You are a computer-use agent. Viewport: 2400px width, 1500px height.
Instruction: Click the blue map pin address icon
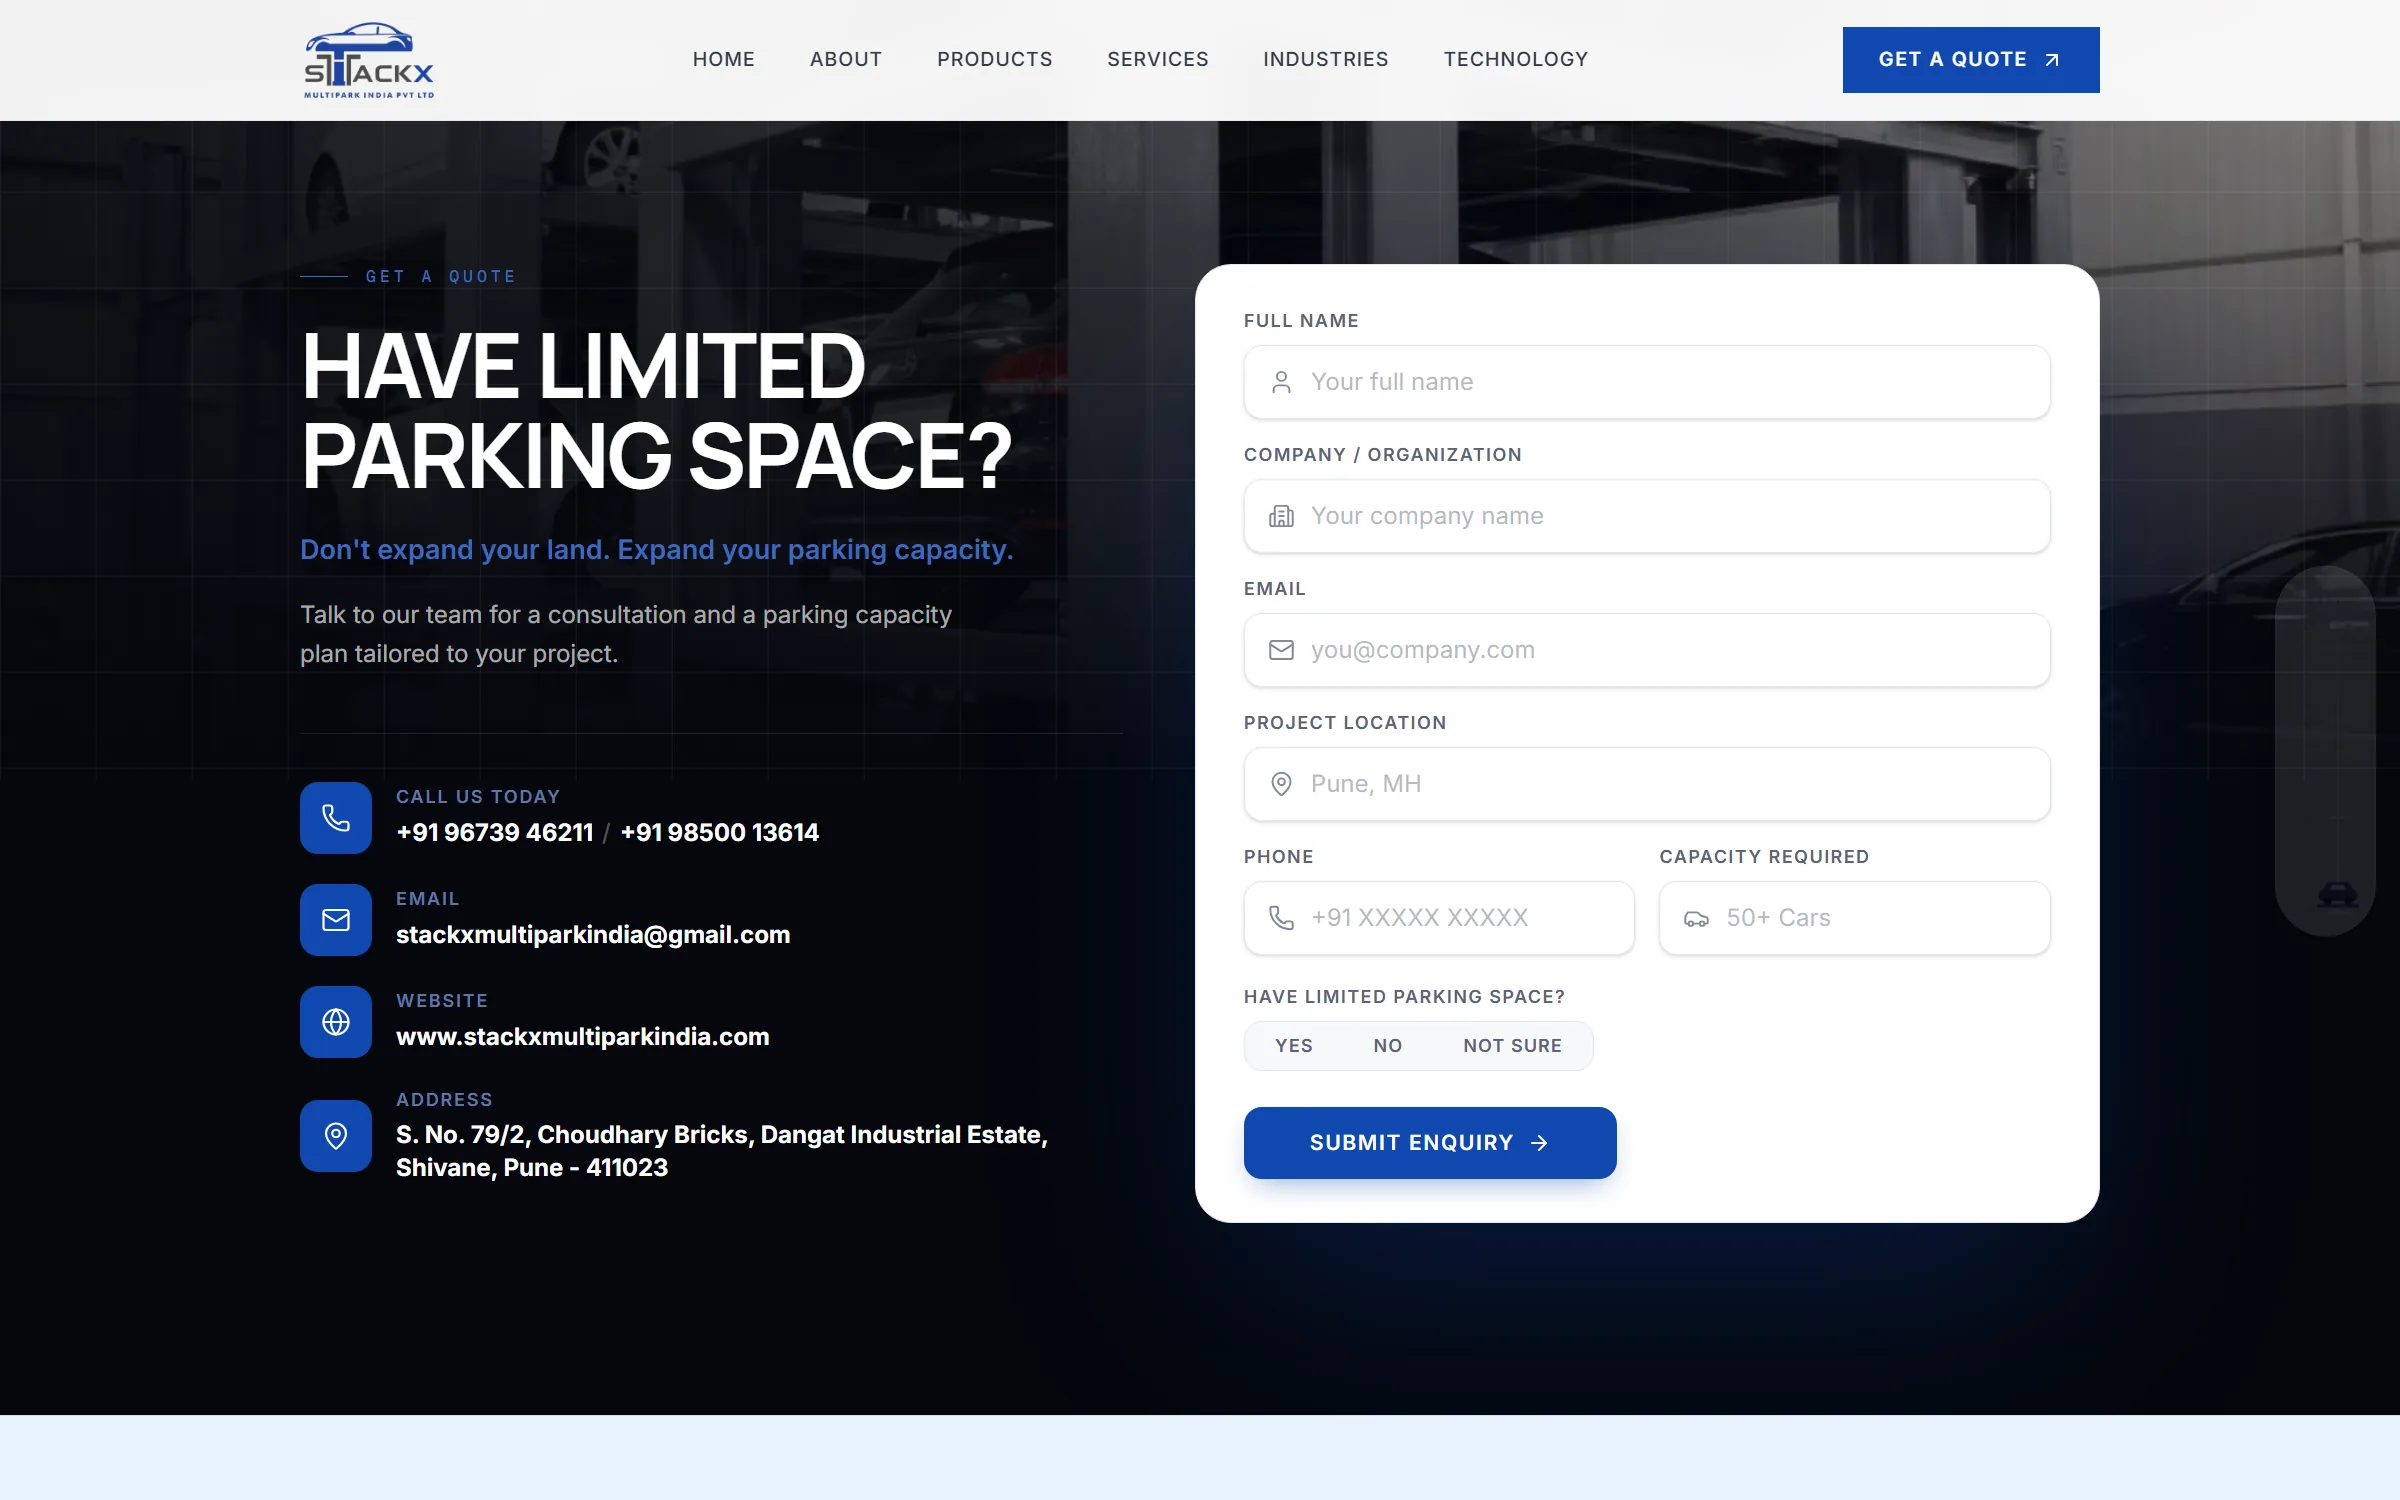click(x=336, y=1136)
